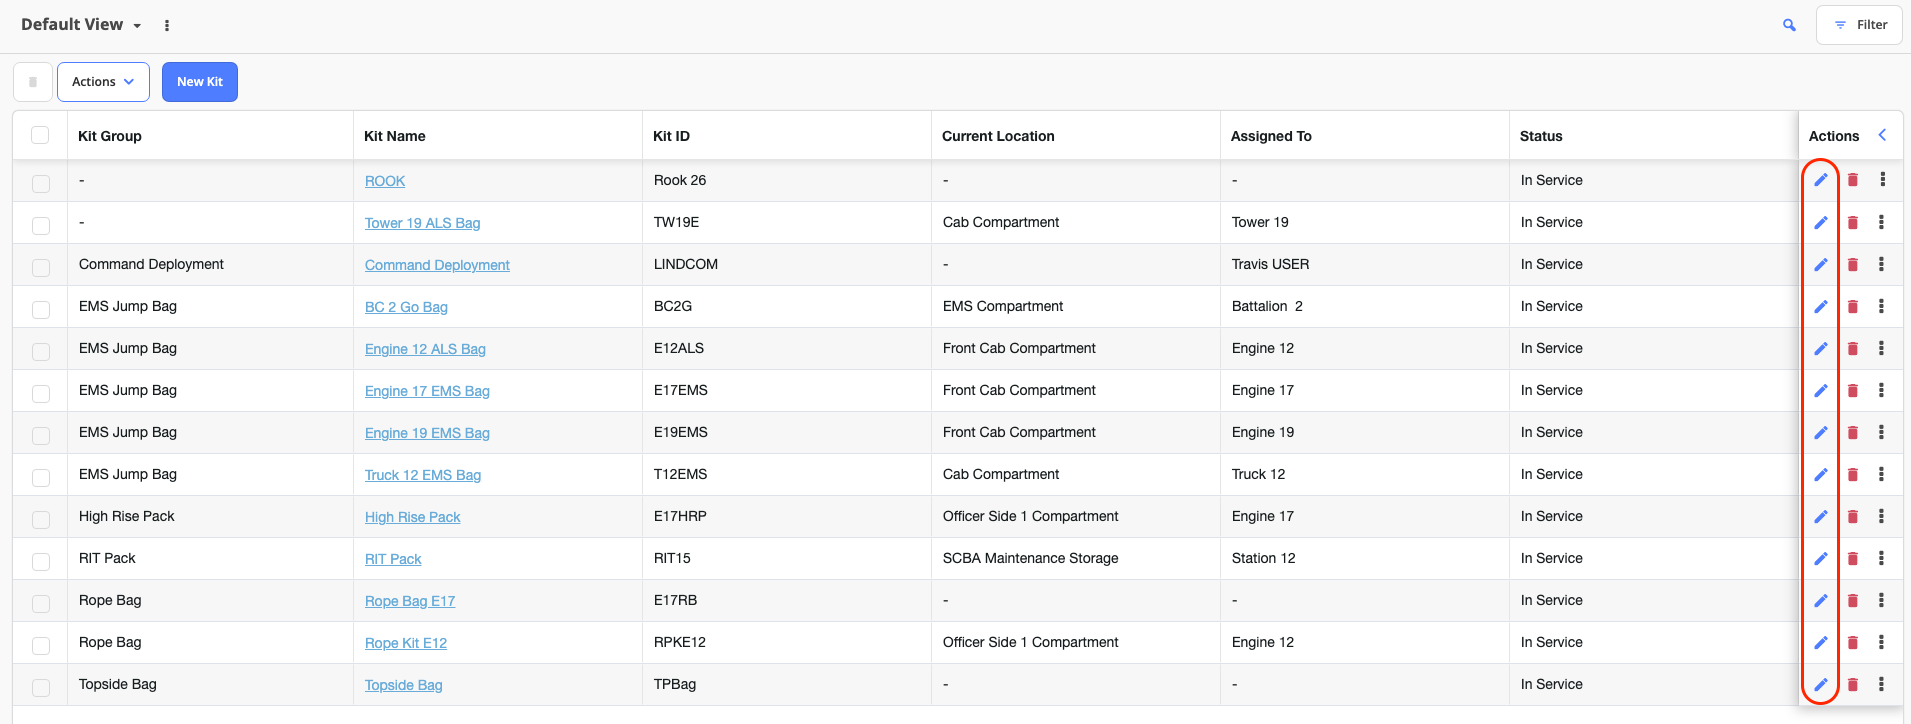The height and width of the screenshot is (724, 1911).
Task: Delete the Truck 12 EMS Bag kit
Action: (1852, 474)
